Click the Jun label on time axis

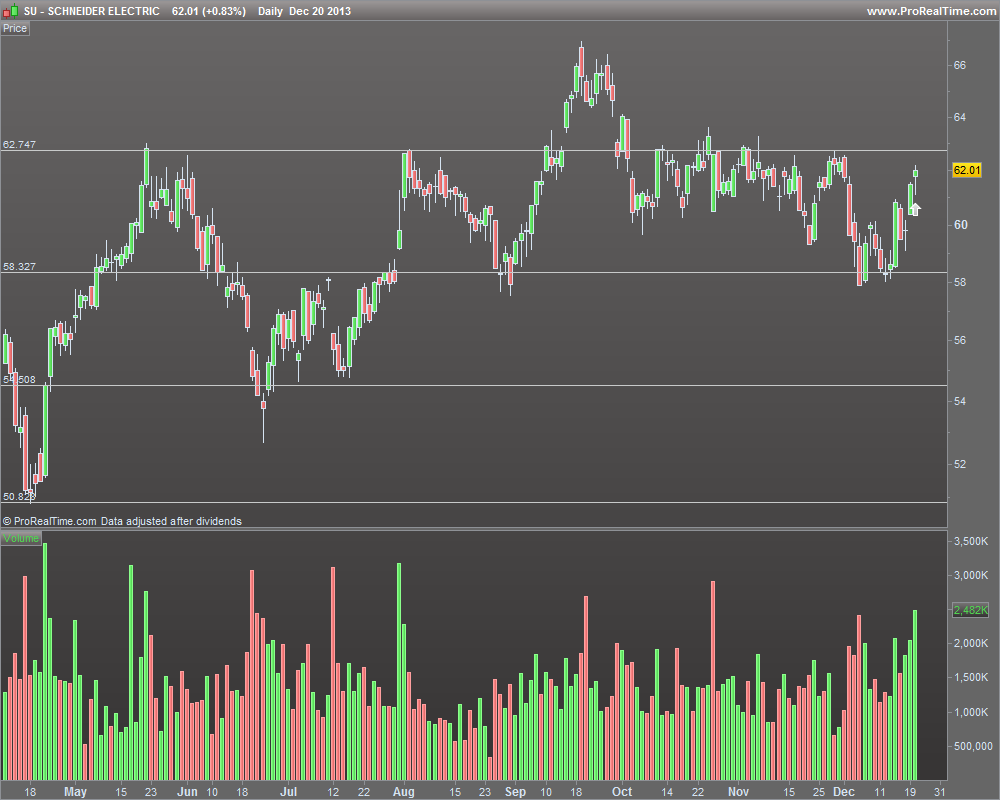187,791
